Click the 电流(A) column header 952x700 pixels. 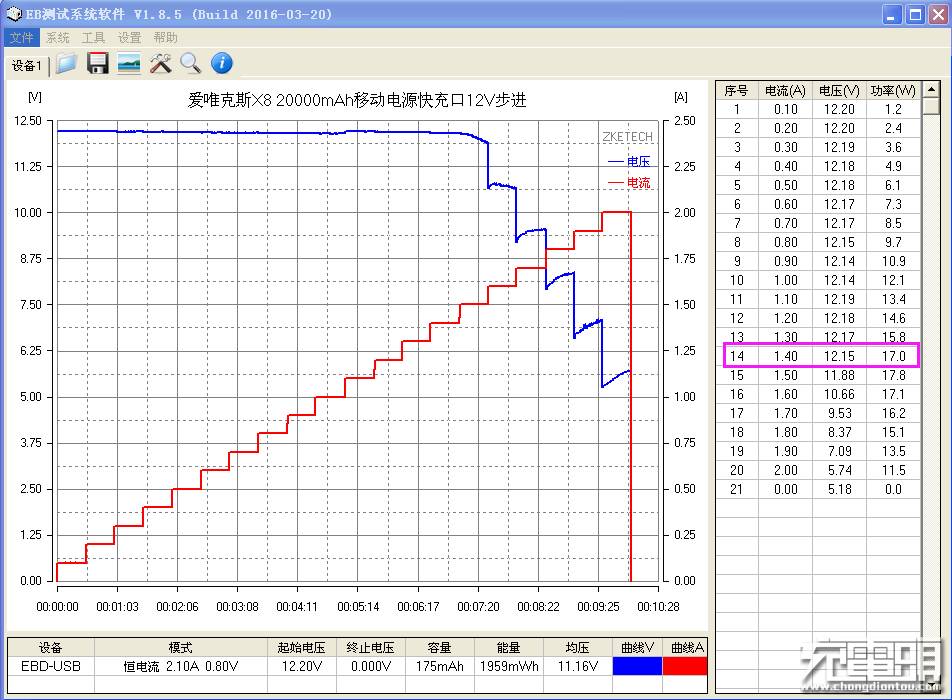click(x=785, y=90)
